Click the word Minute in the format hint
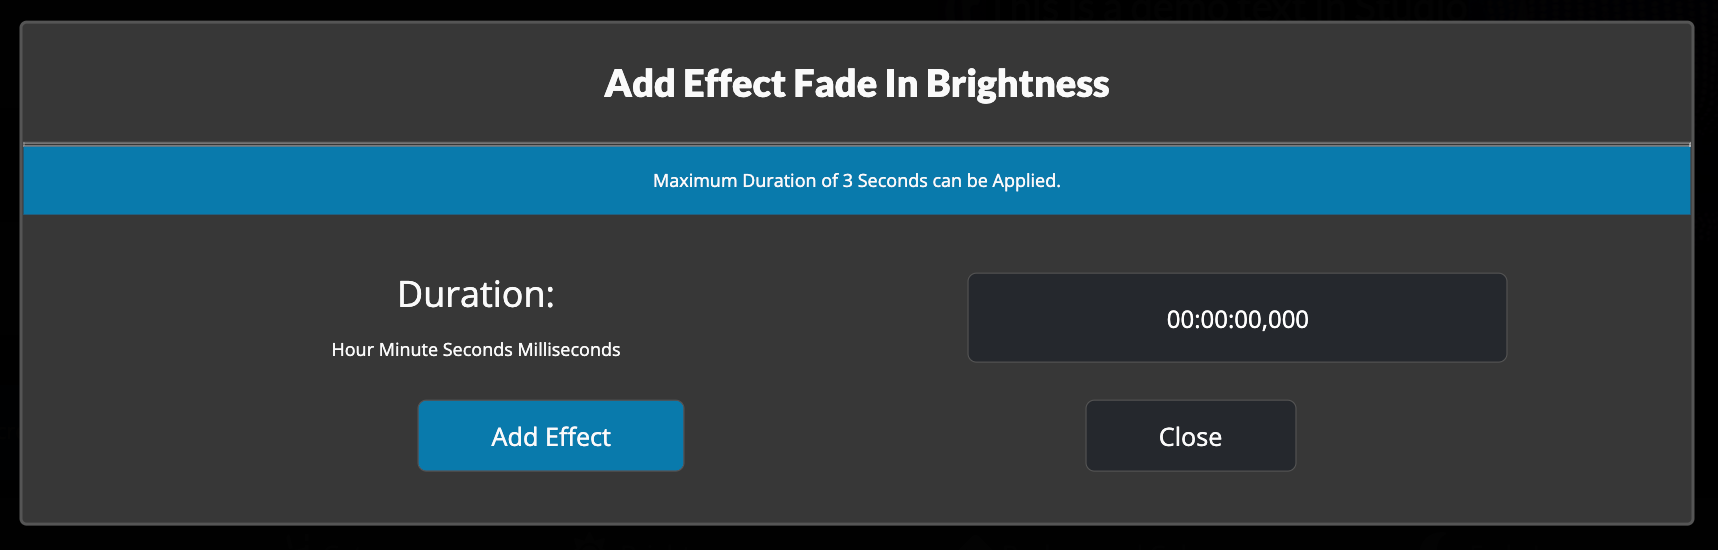The height and width of the screenshot is (550, 1718). pyautogui.click(x=408, y=350)
